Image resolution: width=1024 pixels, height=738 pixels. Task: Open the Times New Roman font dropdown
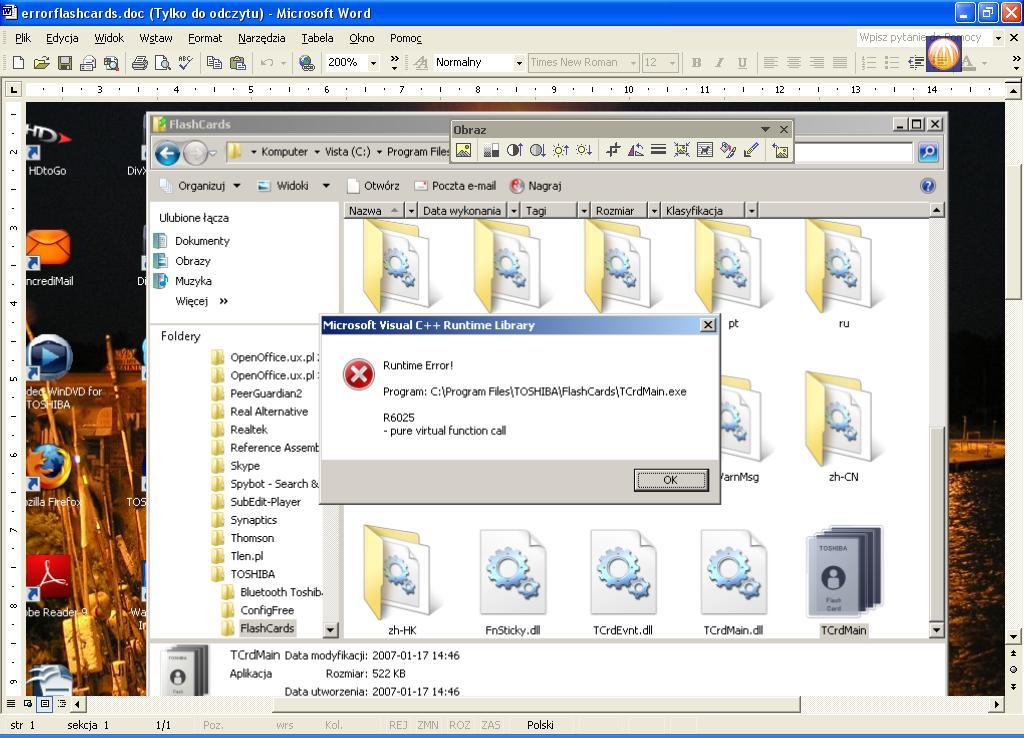click(633, 63)
